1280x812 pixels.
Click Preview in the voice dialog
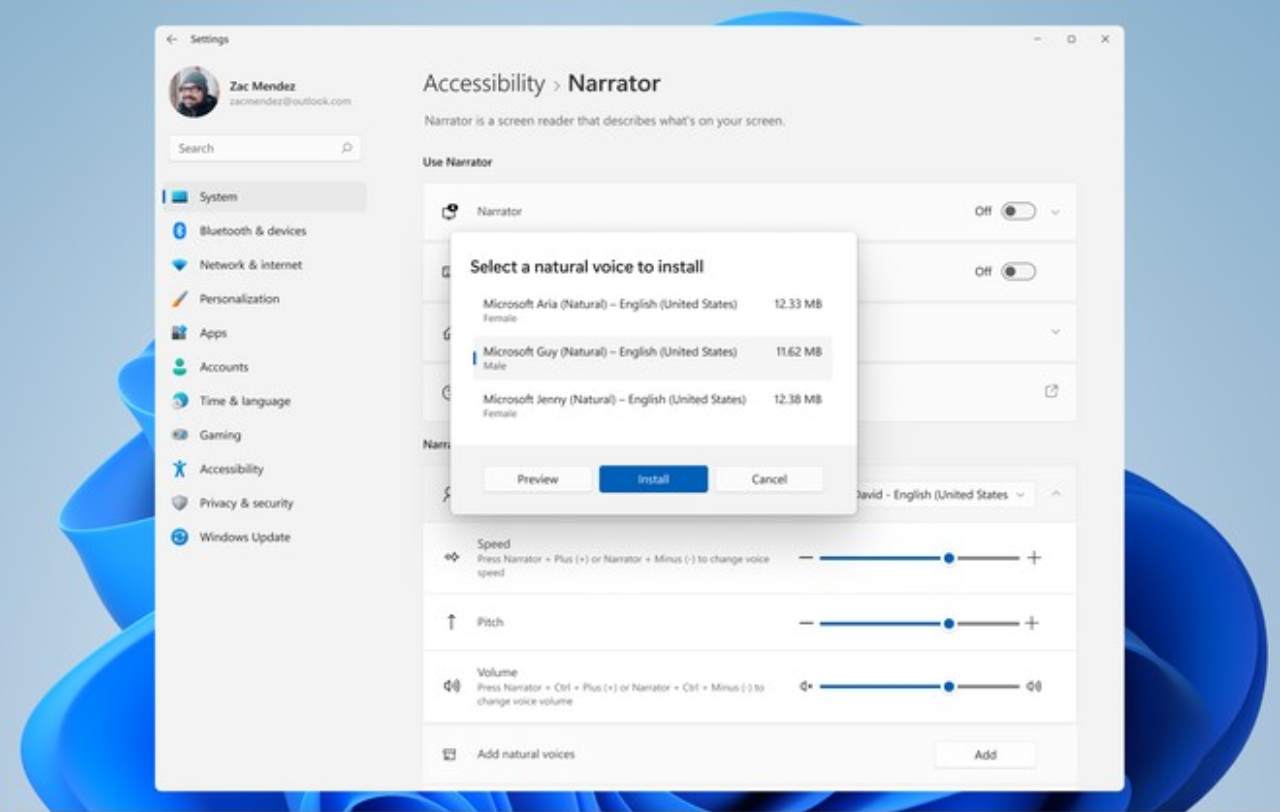click(x=538, y=479)
